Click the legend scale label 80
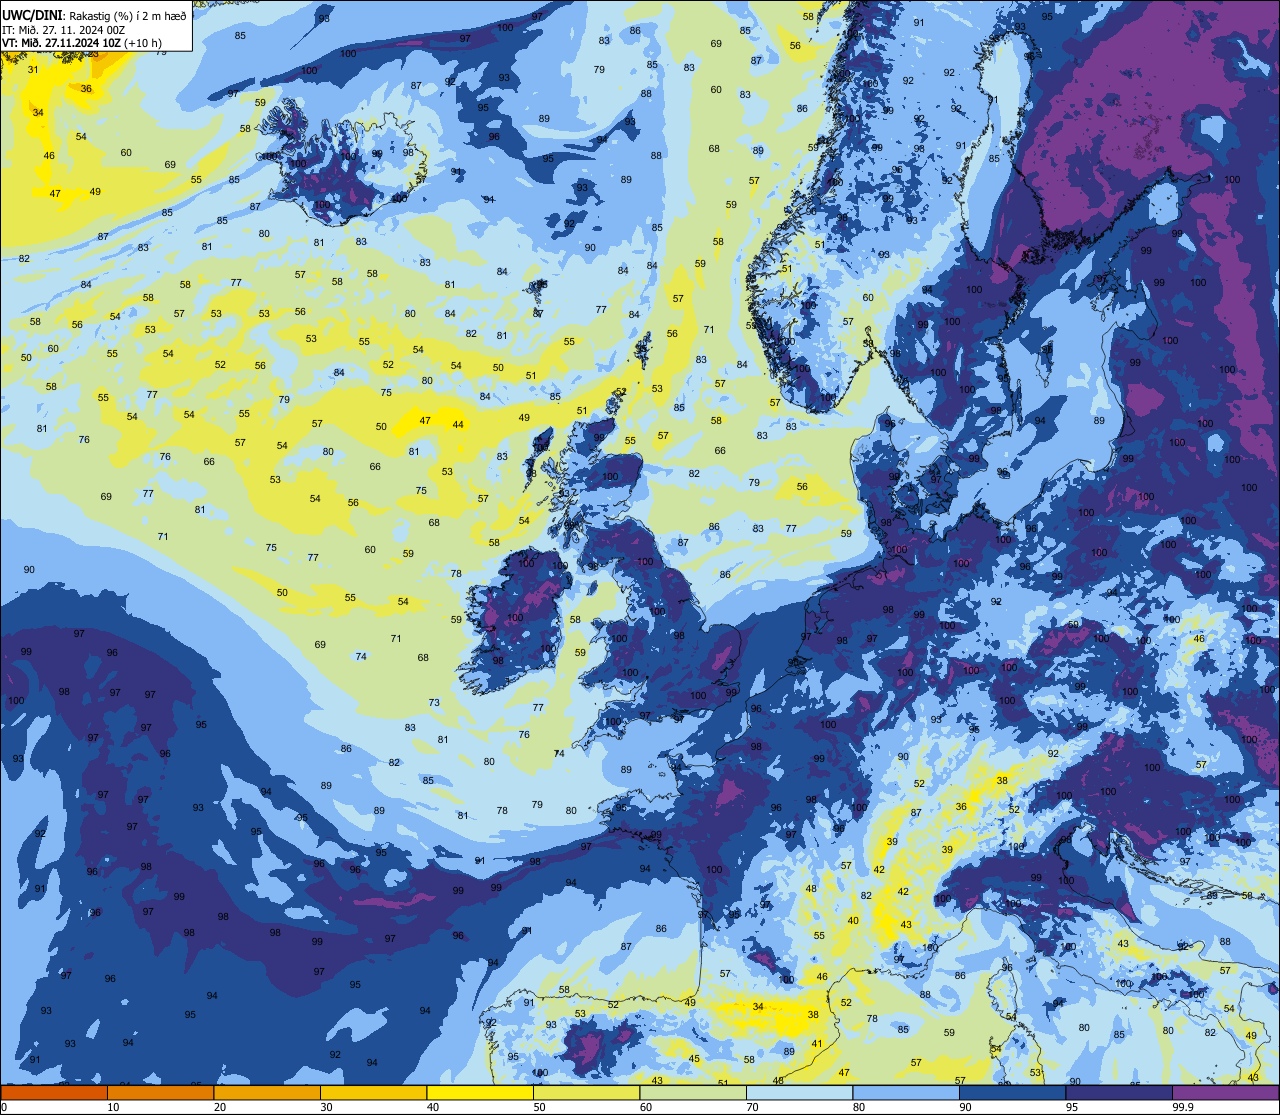Viewport: 1280px width, 1115px height. click(x=859, y=1107)
